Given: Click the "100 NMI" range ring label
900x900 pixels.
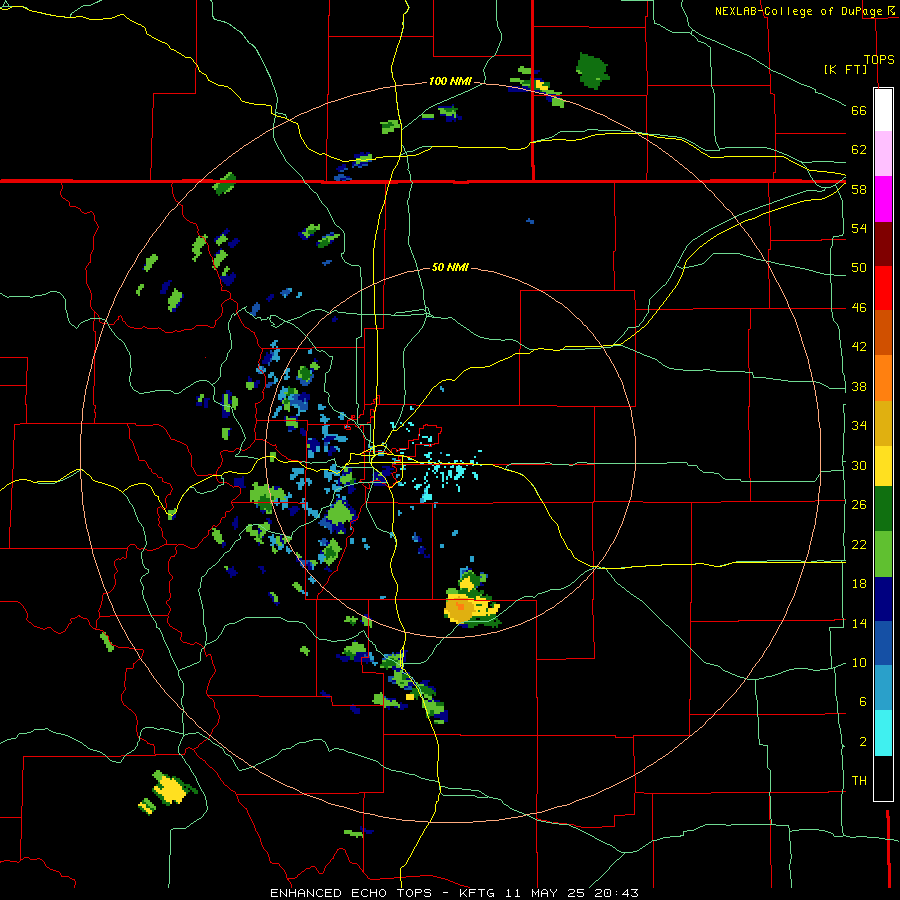Looking at the screenshot, I should (x=450, y=82).
